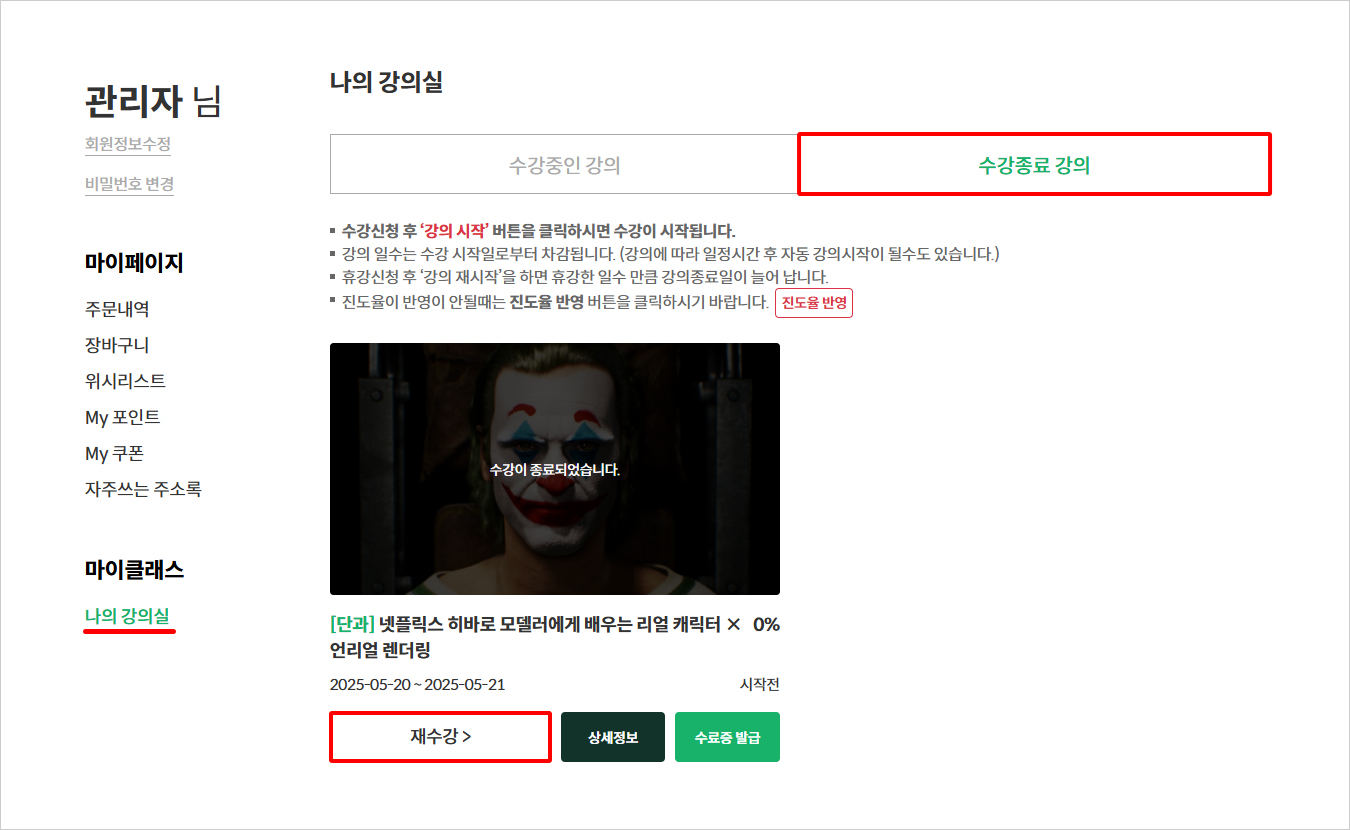The height and width of the screenshot is (830, 1350).
Task: Open the 넷플릭스 히바로 모델러 course title
Action: (535, 637)
